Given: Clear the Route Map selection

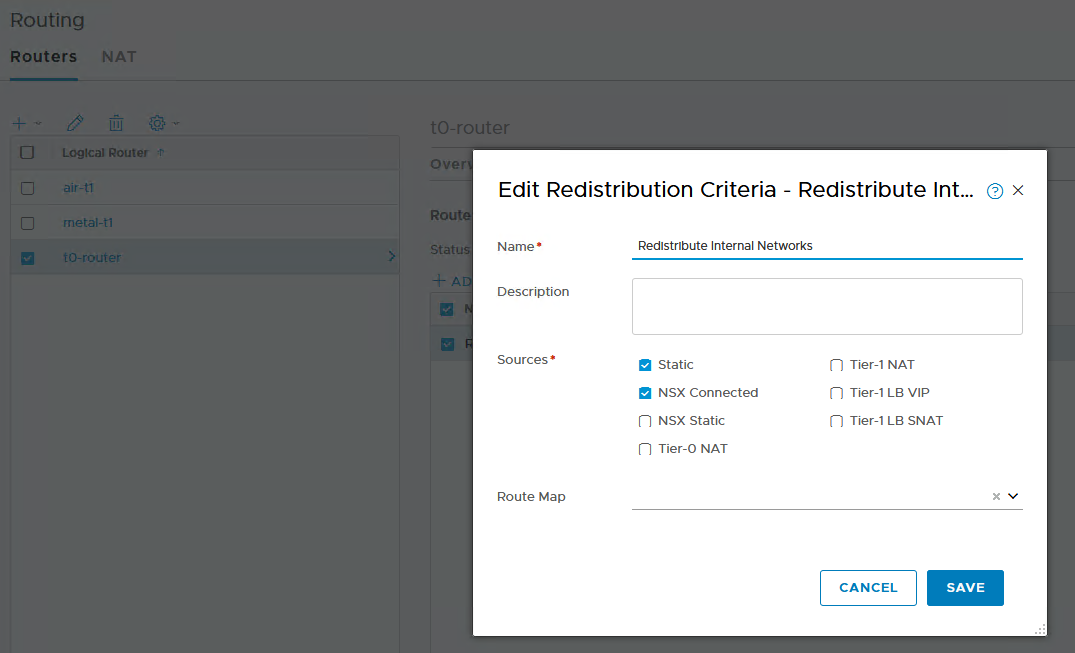Looking at the screenshot, I should [996, 496].
